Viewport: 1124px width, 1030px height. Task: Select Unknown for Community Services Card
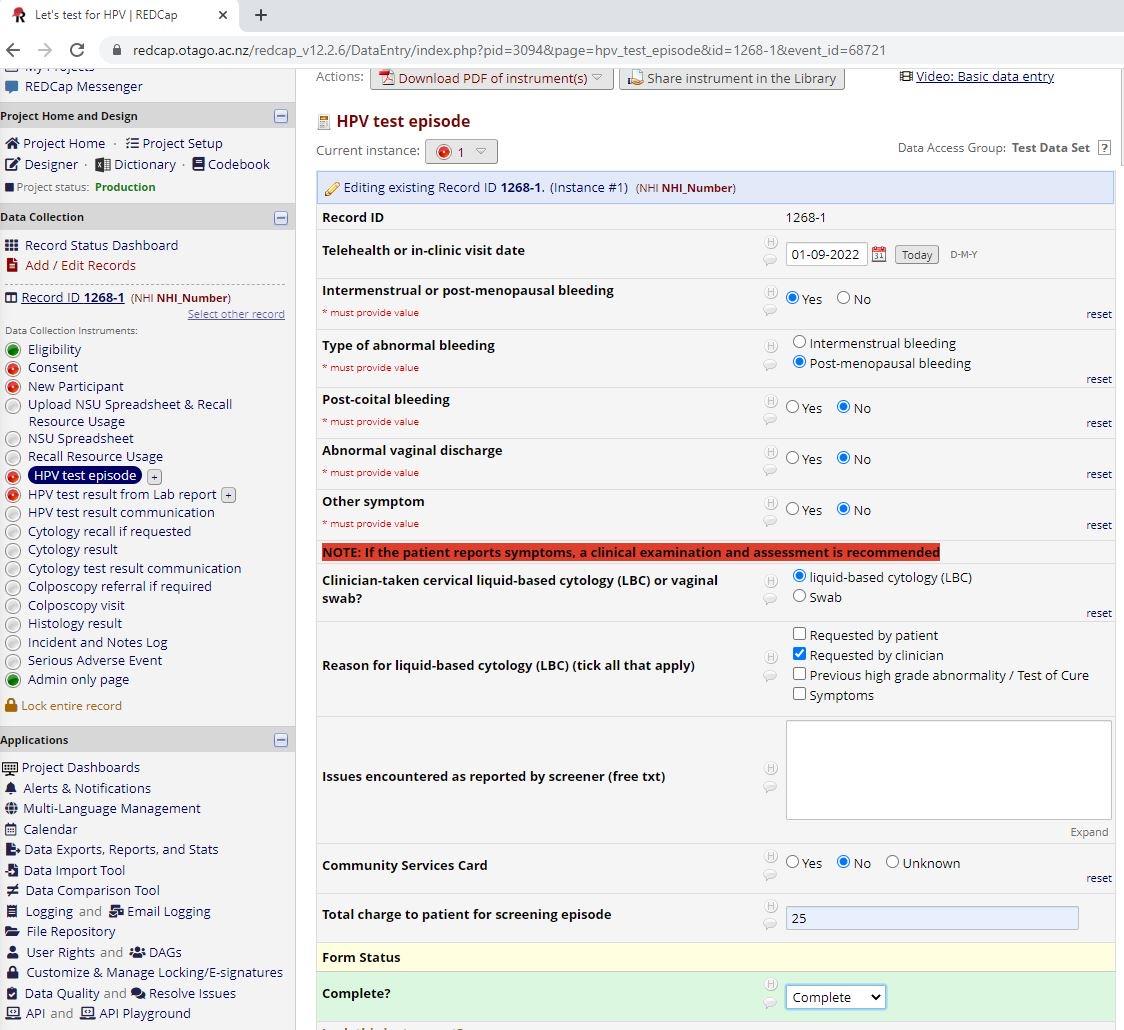[x=892, y=862]
